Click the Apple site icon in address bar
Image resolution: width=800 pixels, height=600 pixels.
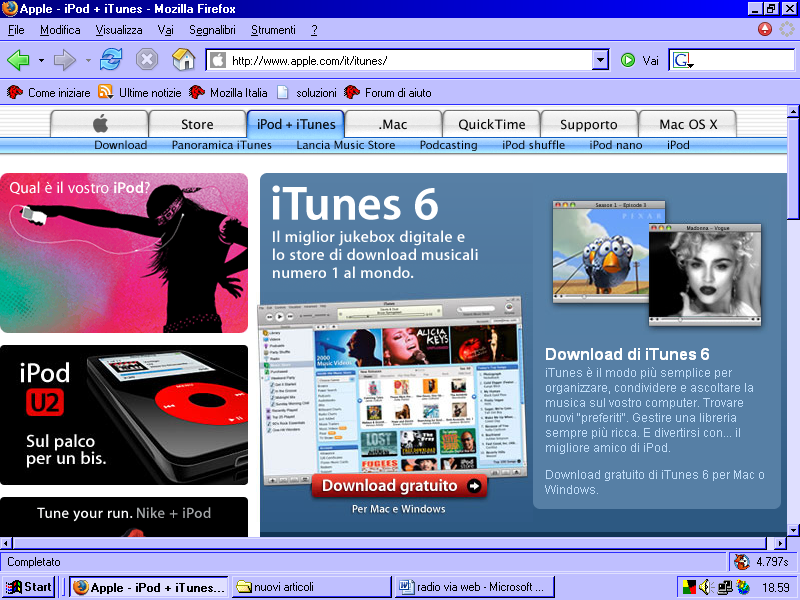(x=218, y=60)
